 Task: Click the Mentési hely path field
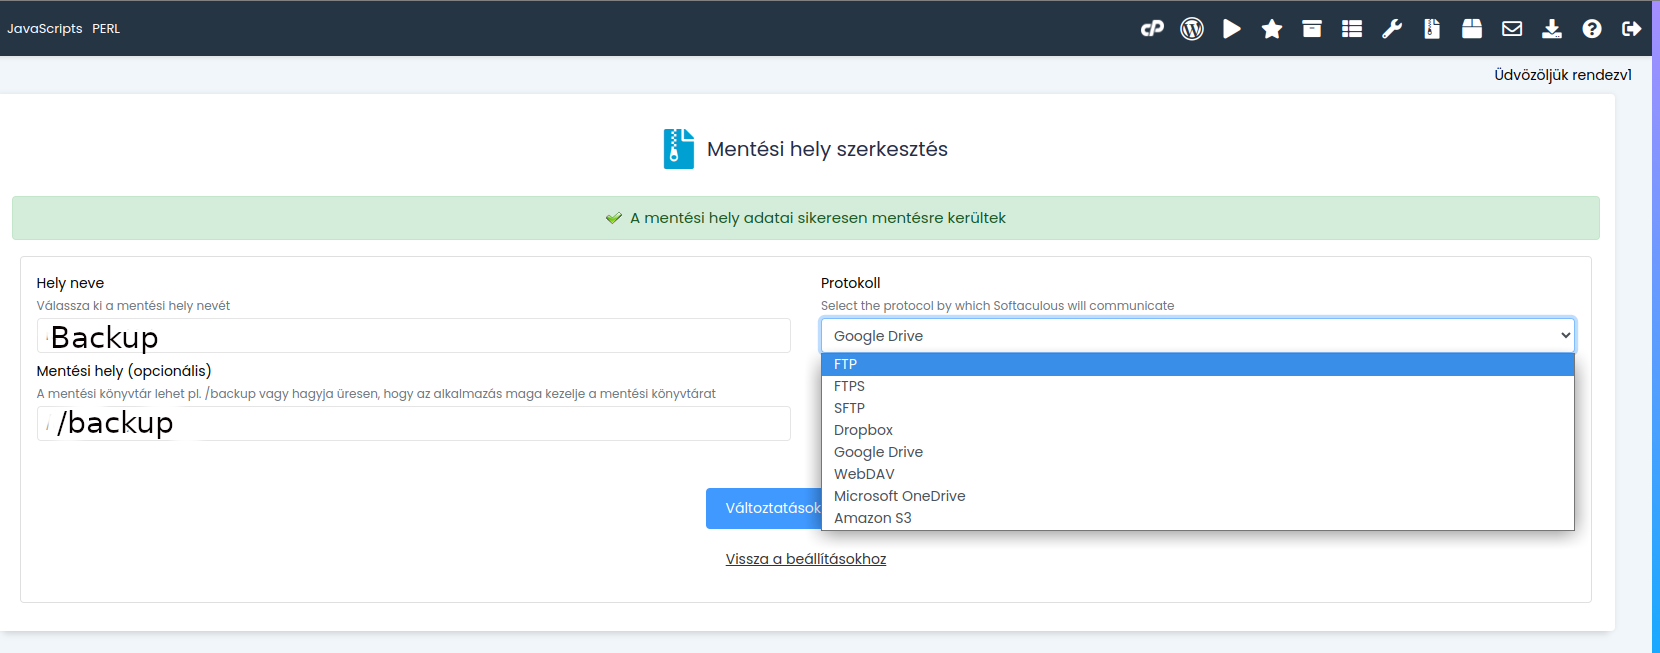(x=413, y=423)
